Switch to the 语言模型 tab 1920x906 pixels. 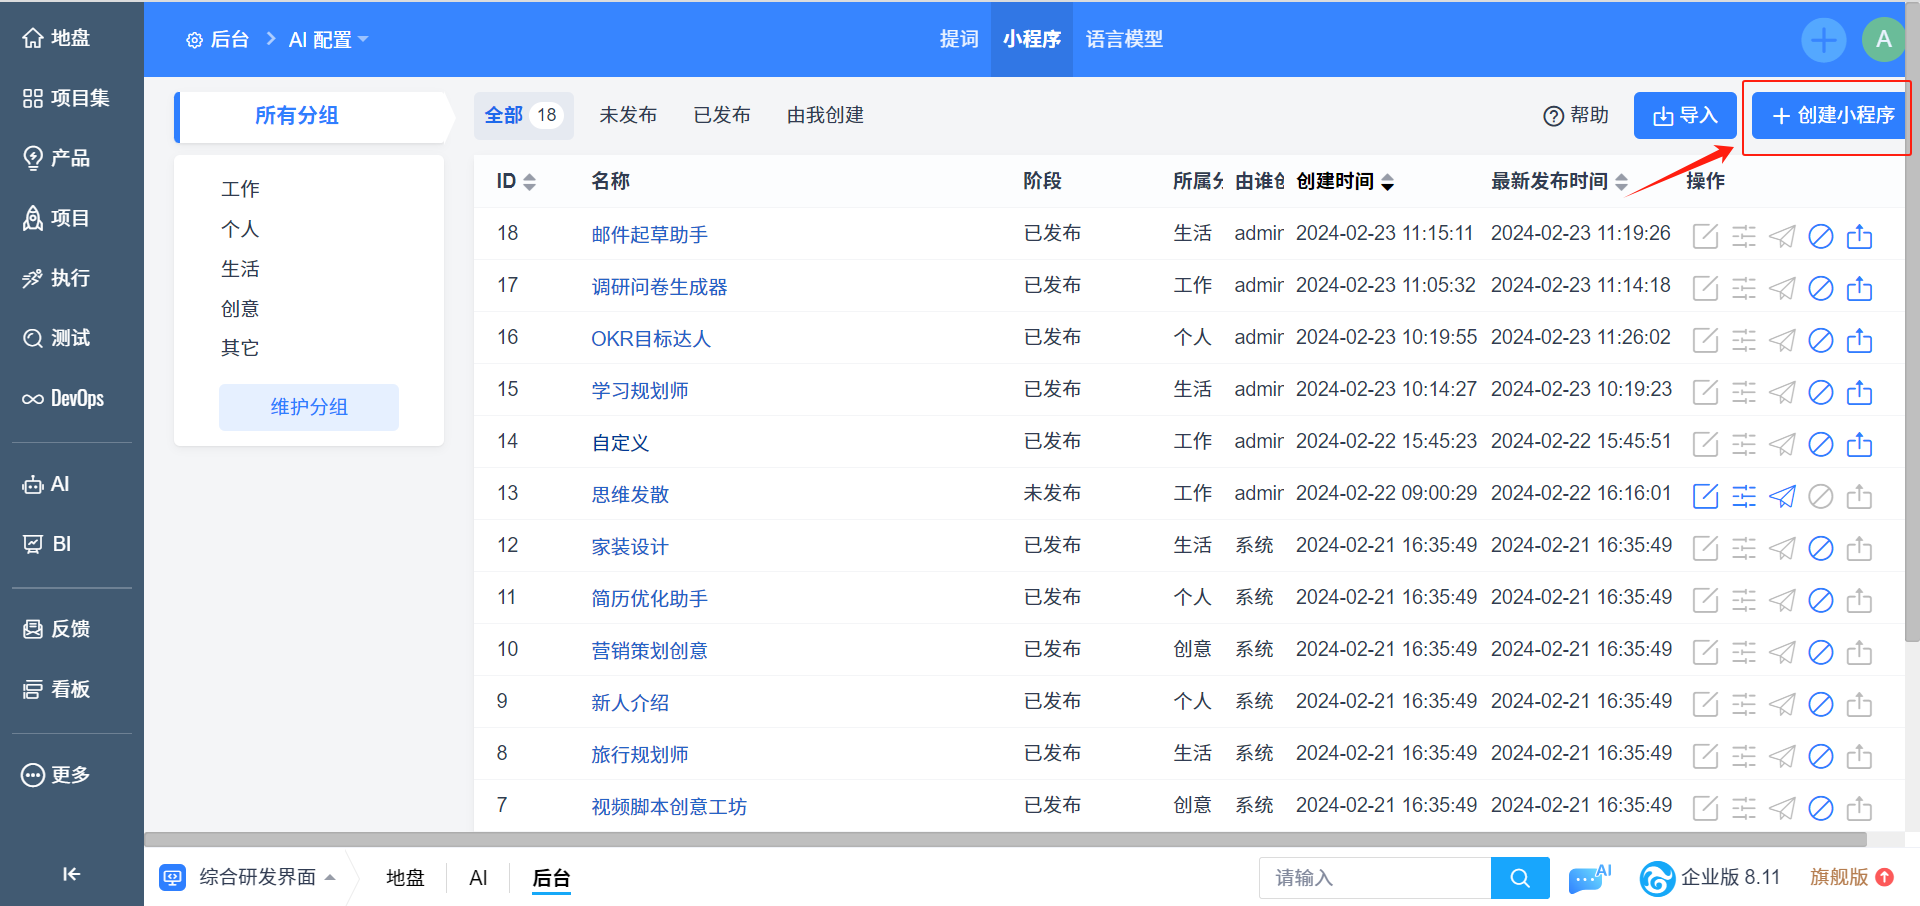[1124, 39]
